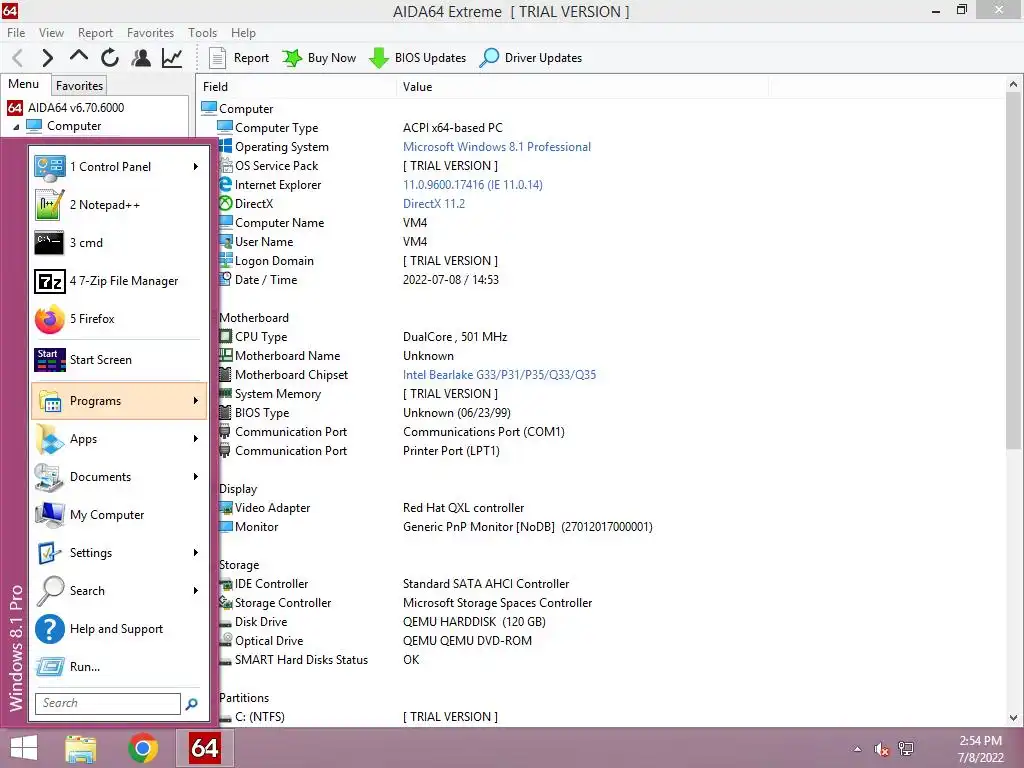Viewport: 1024px width, 768px height.
Task: Open Google Chrome from the taskbar
Action: coord(142,748)
